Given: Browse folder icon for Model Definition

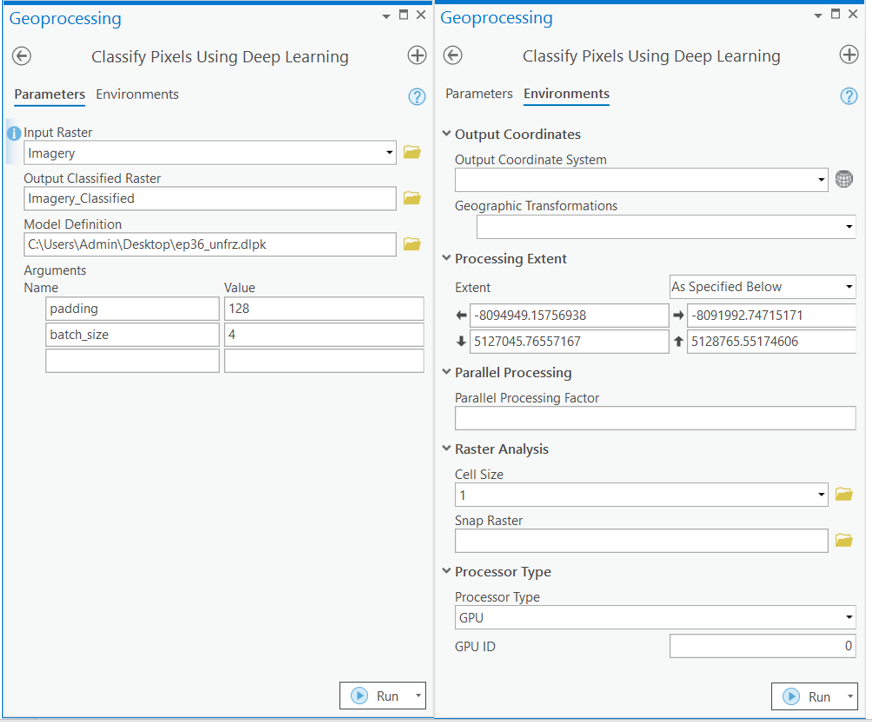Looking at the screenshot, I should coord(411,244).
